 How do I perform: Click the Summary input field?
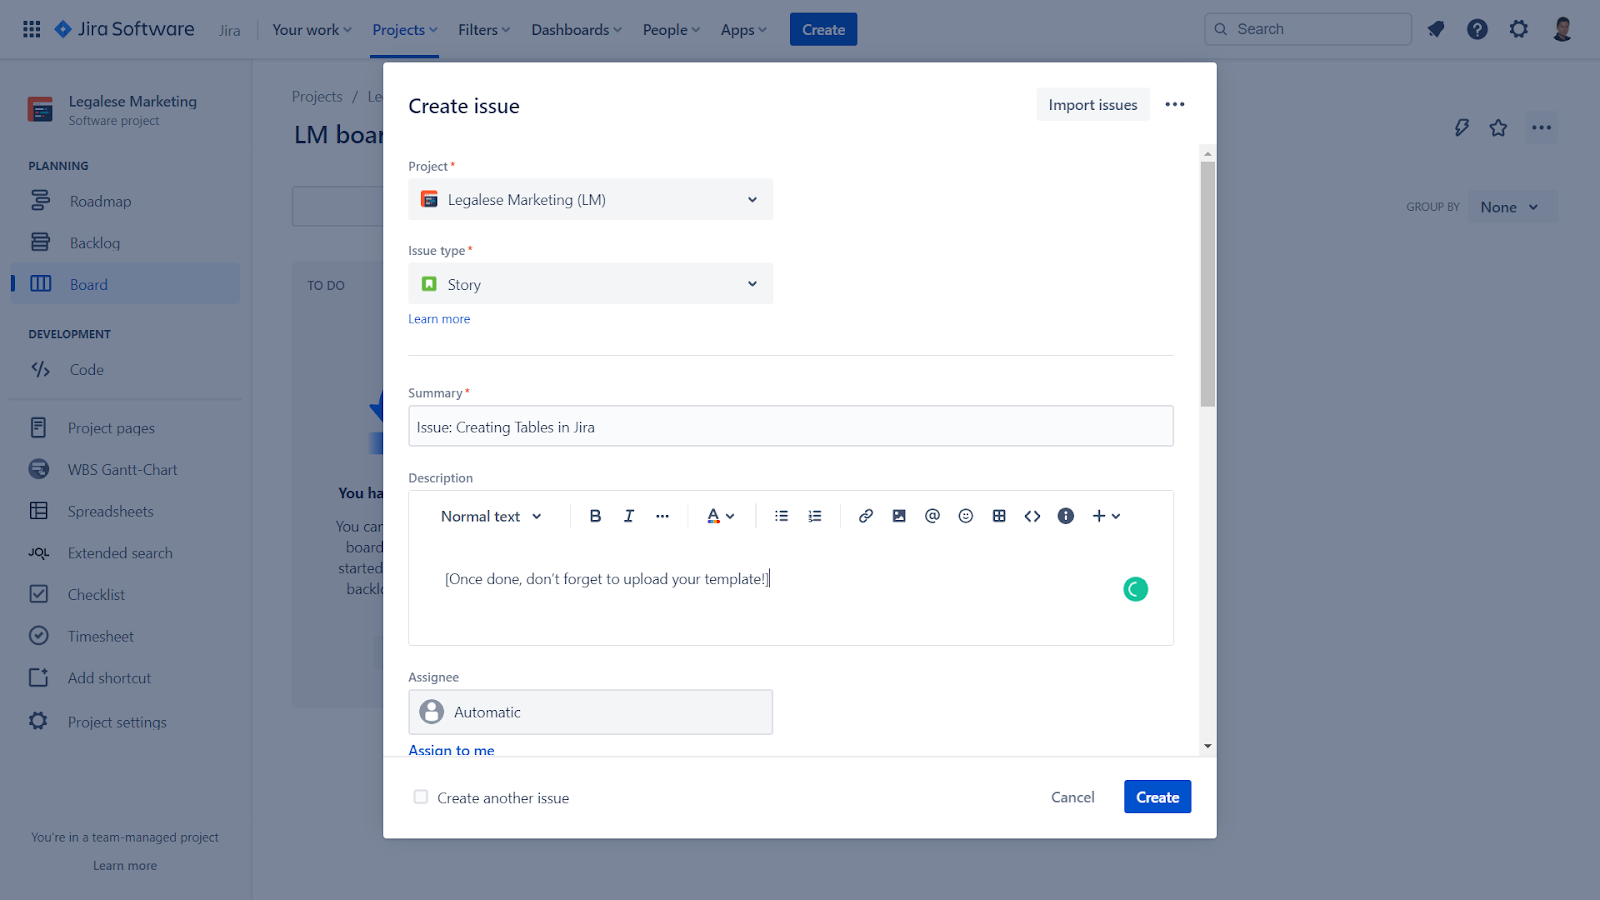tap(790, 427)
